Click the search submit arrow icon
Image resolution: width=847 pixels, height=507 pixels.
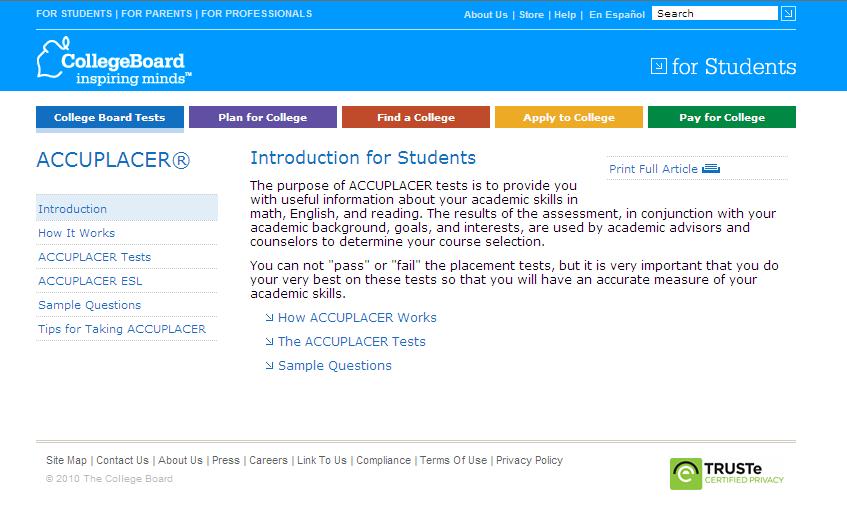point(788,14)
